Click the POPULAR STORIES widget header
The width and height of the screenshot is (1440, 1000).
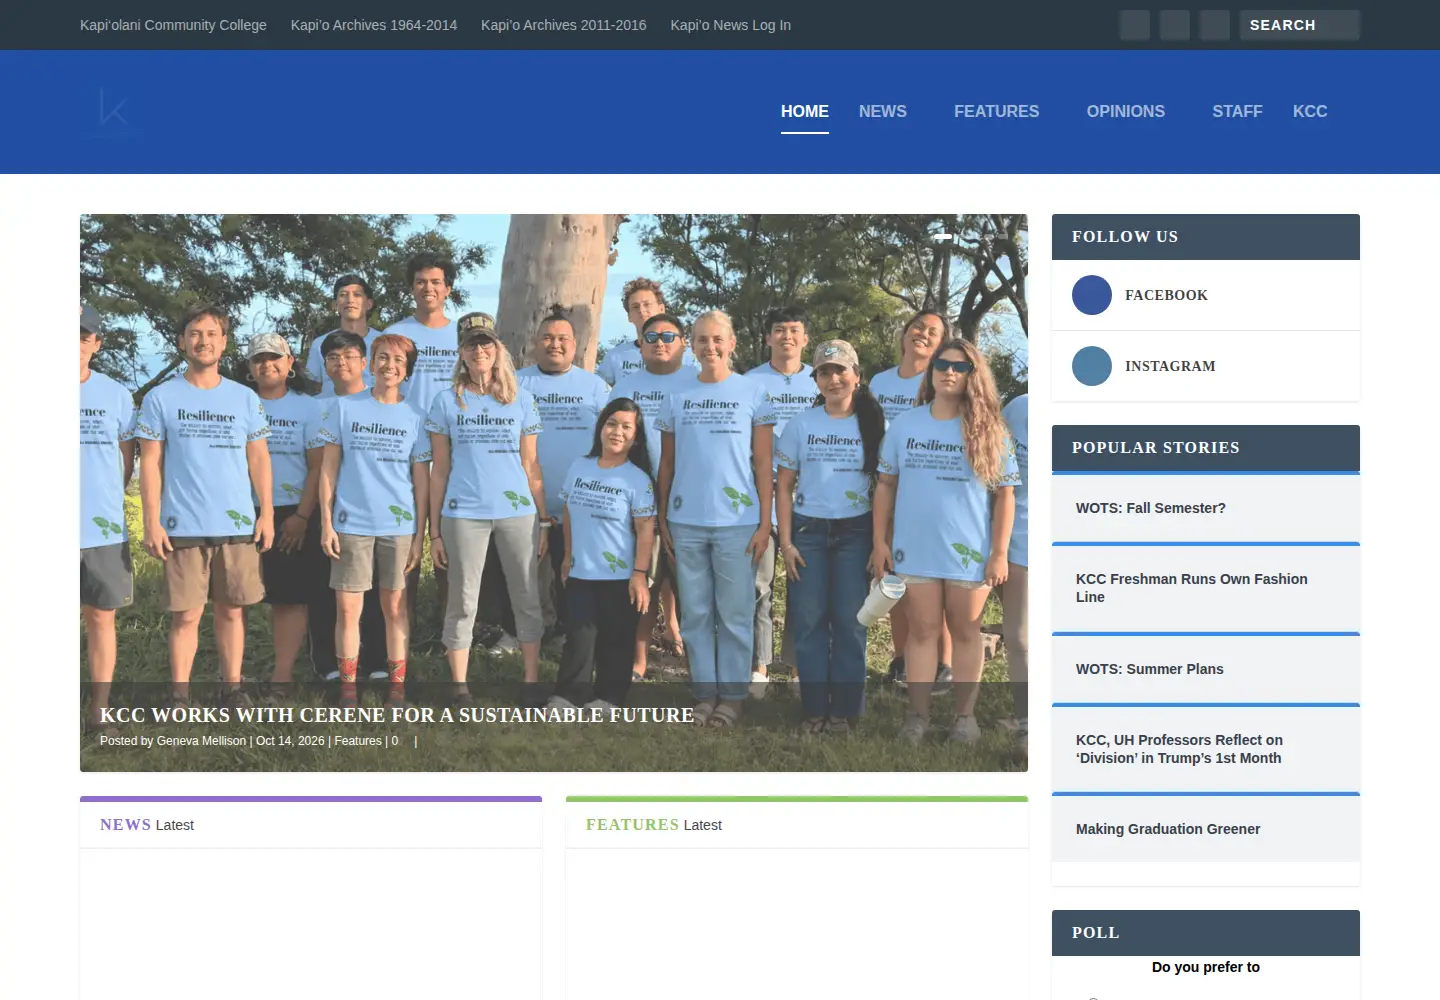click(x=1206, y=448)
